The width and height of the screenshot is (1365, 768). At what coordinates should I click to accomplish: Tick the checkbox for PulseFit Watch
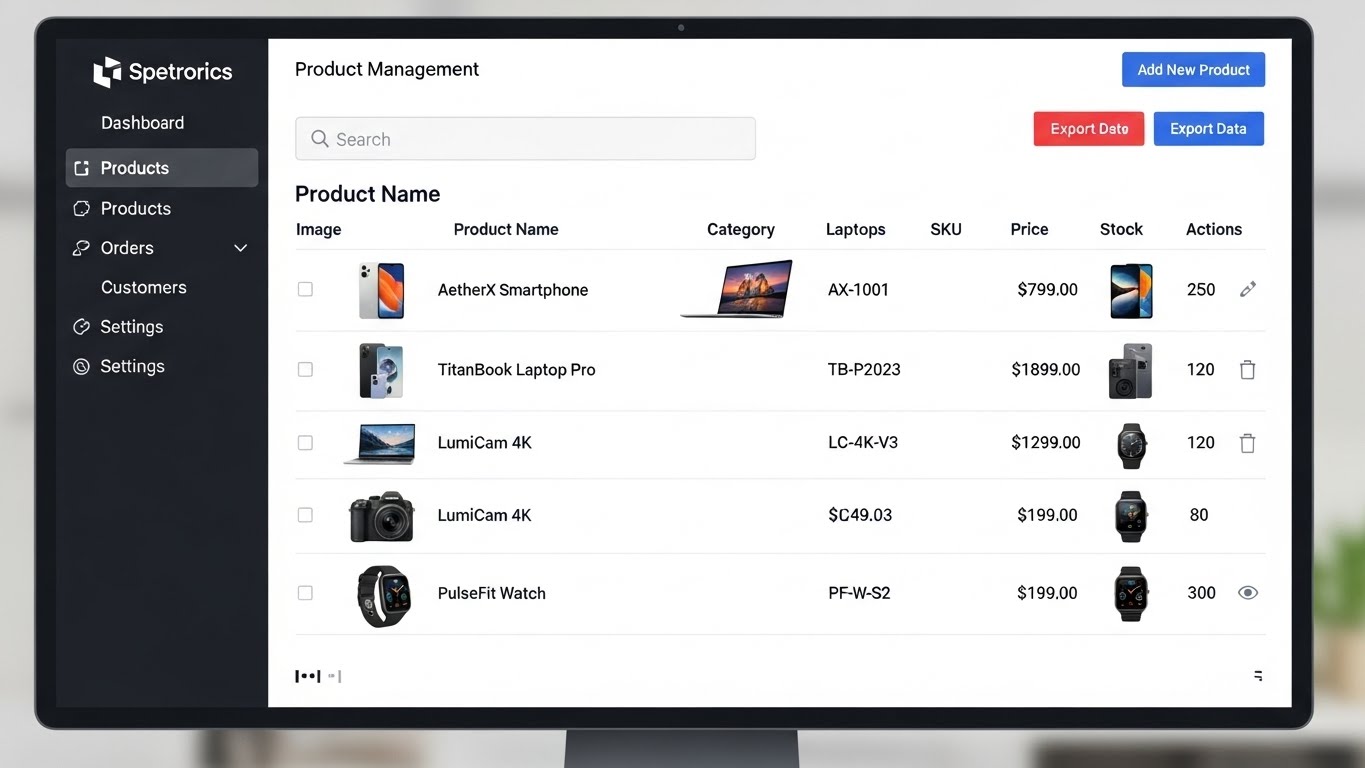(305, 593)
